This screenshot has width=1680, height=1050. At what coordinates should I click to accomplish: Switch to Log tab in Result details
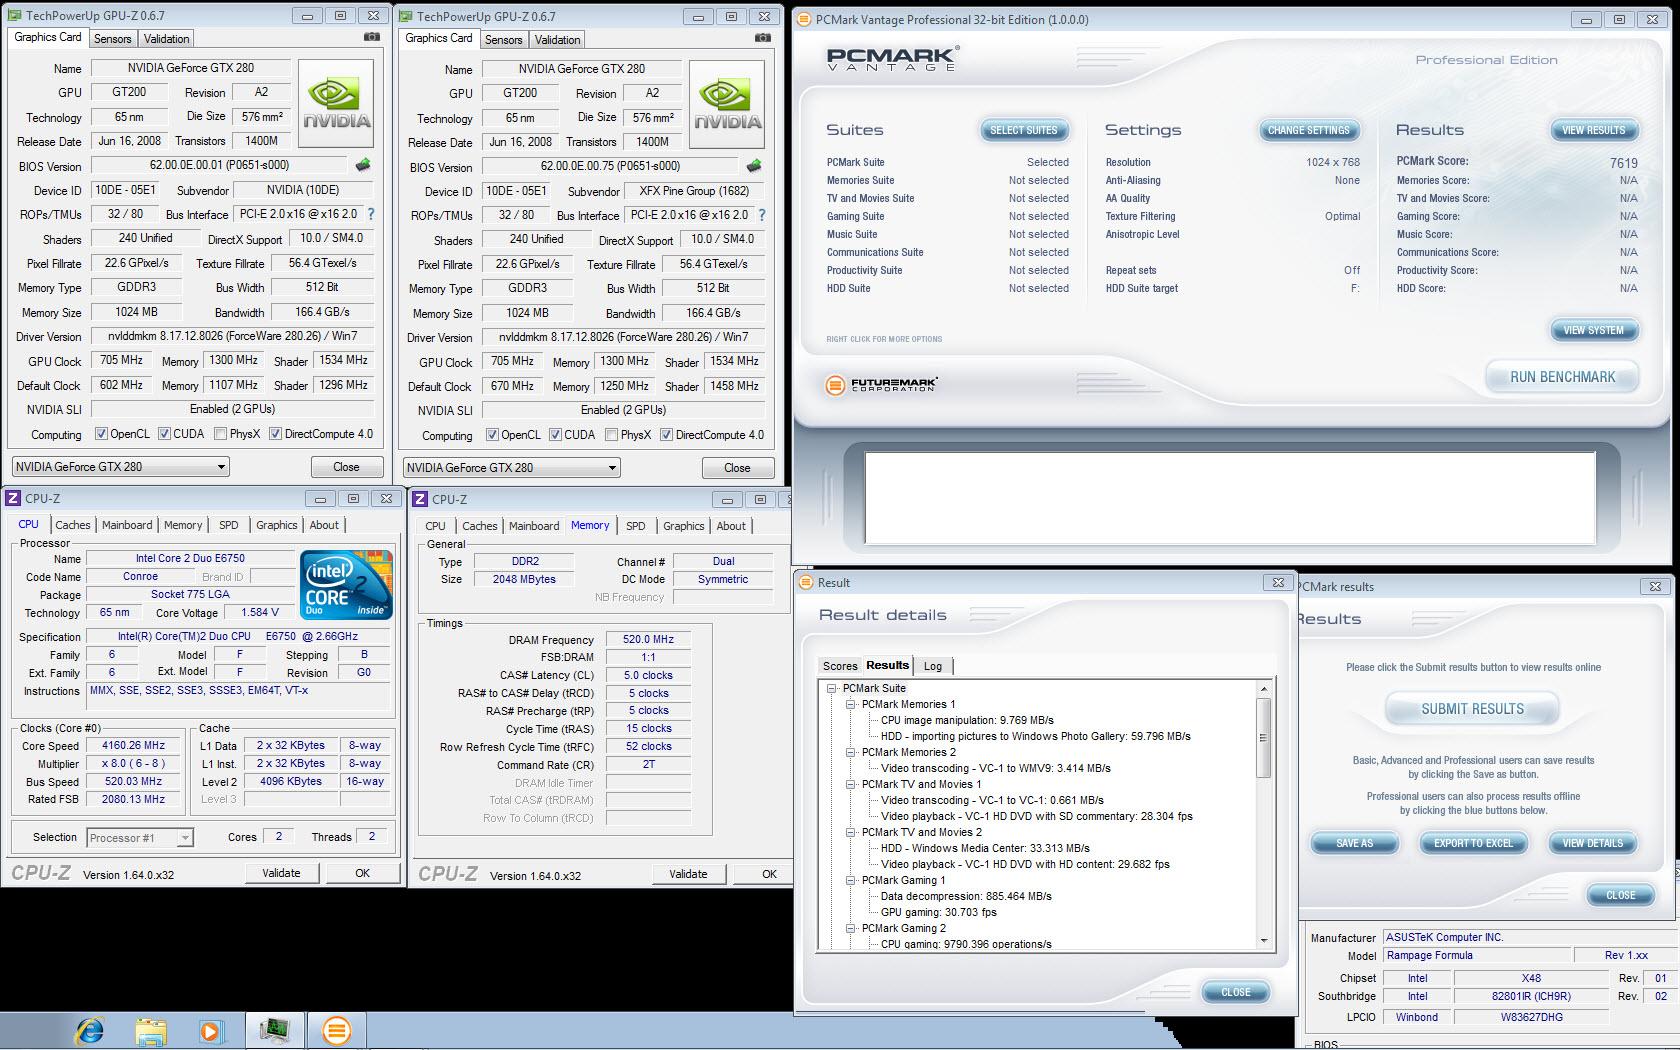click(933, 666)
